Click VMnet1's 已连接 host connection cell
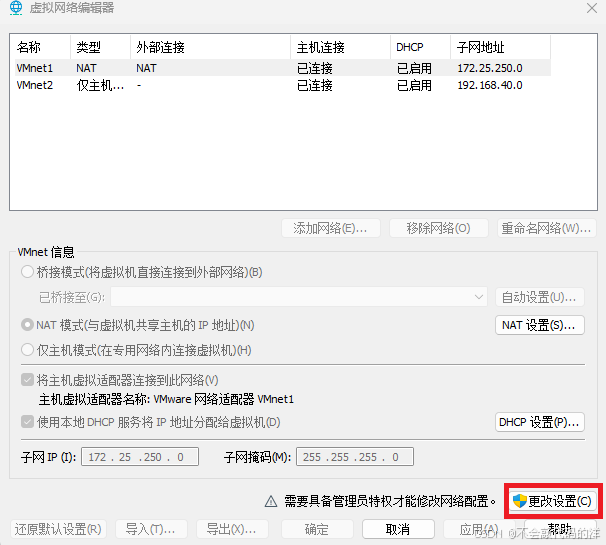The width and height of the screenshot is (606, 545). (315, 68)
